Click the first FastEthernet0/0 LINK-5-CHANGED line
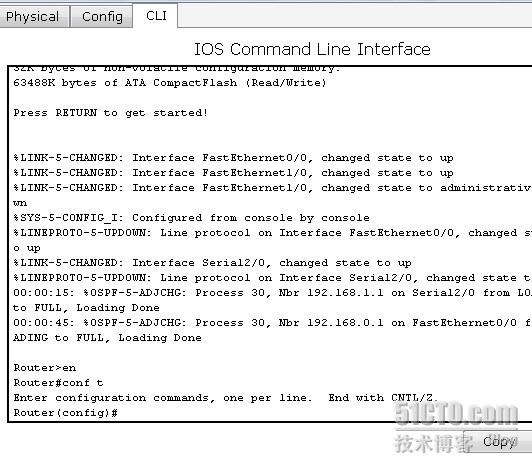Viewport: 532px width, 467px height. coord(233,158)
